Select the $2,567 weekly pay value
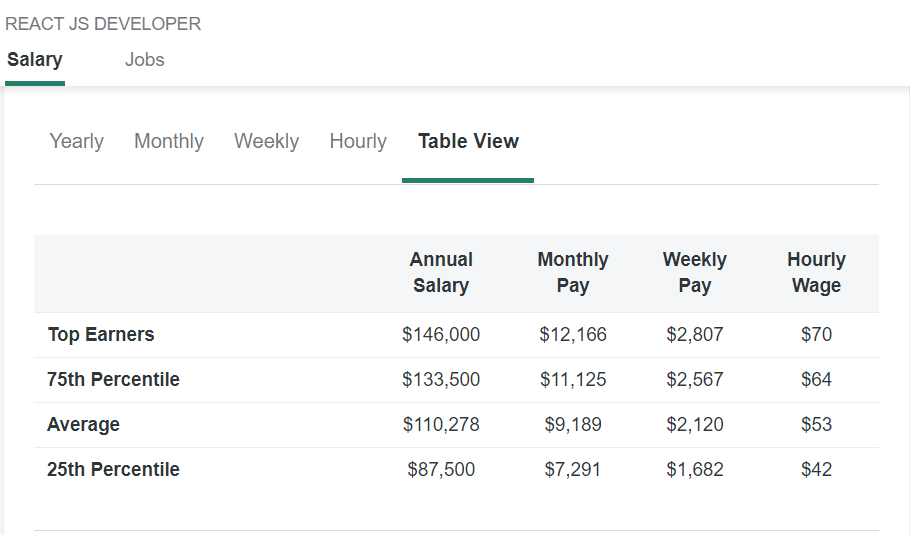The image size is (910, 535). point(695,379)
